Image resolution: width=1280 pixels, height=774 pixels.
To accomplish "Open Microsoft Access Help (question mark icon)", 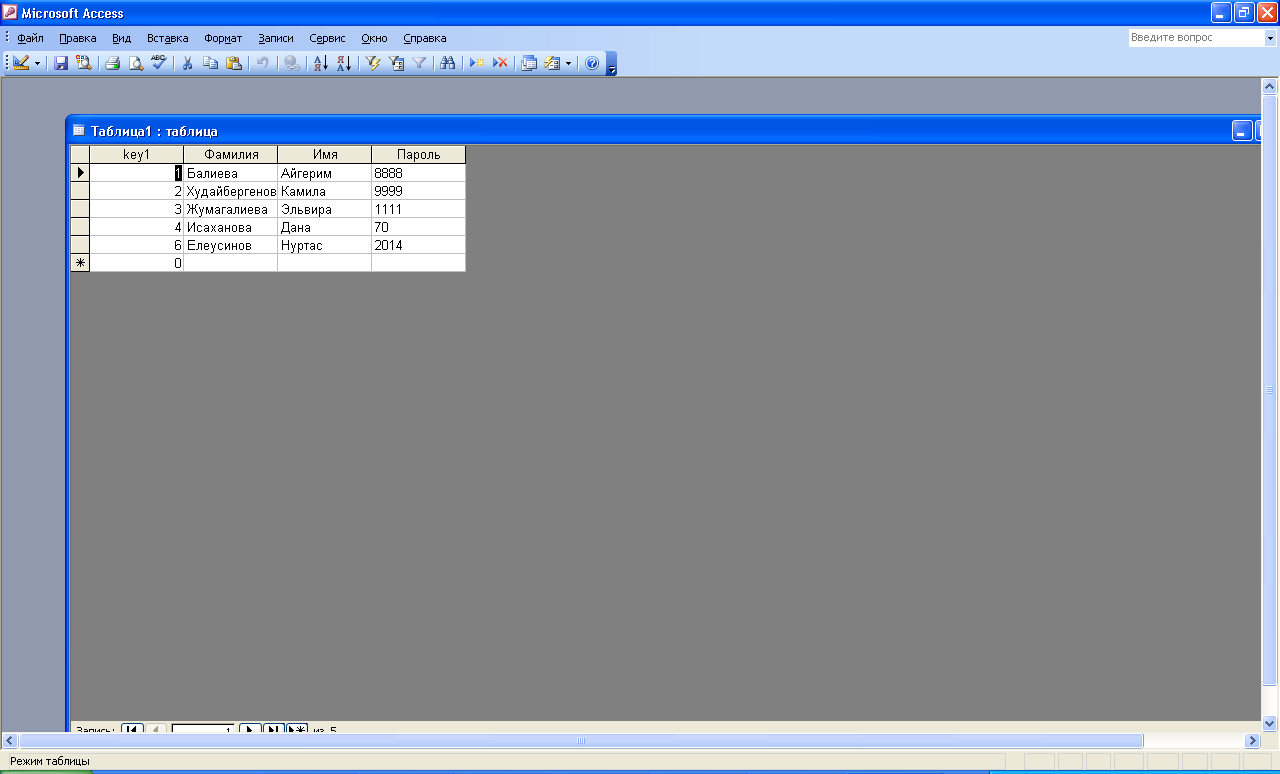I will pyautogui.click(x=591, y=63).
